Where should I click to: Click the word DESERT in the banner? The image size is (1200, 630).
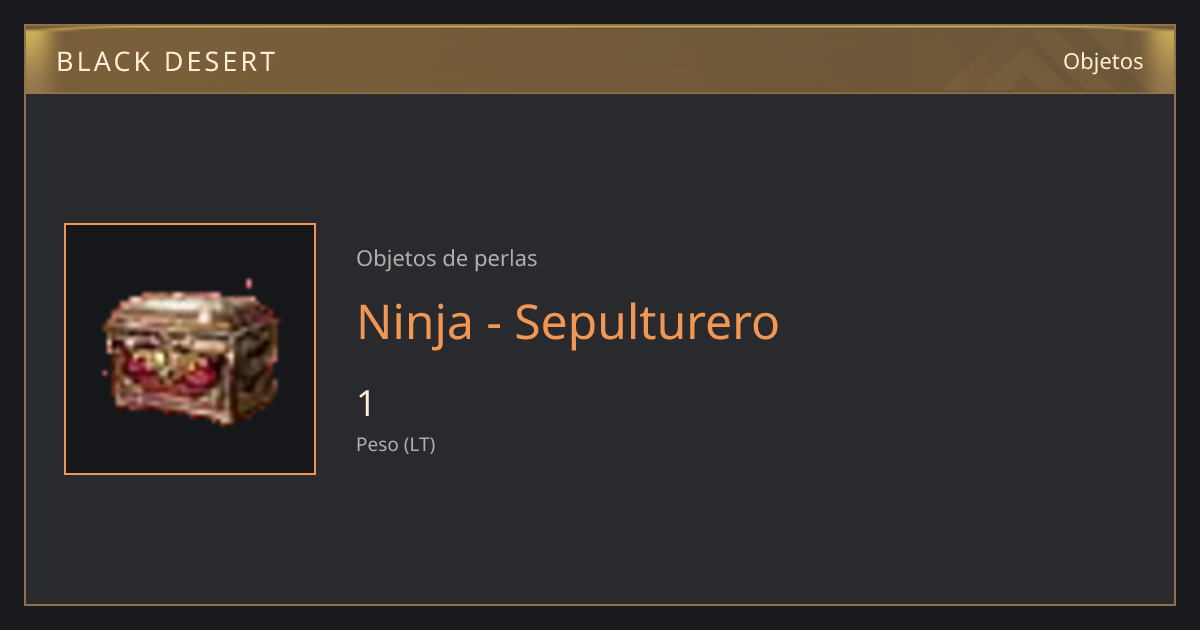(219, 62)
